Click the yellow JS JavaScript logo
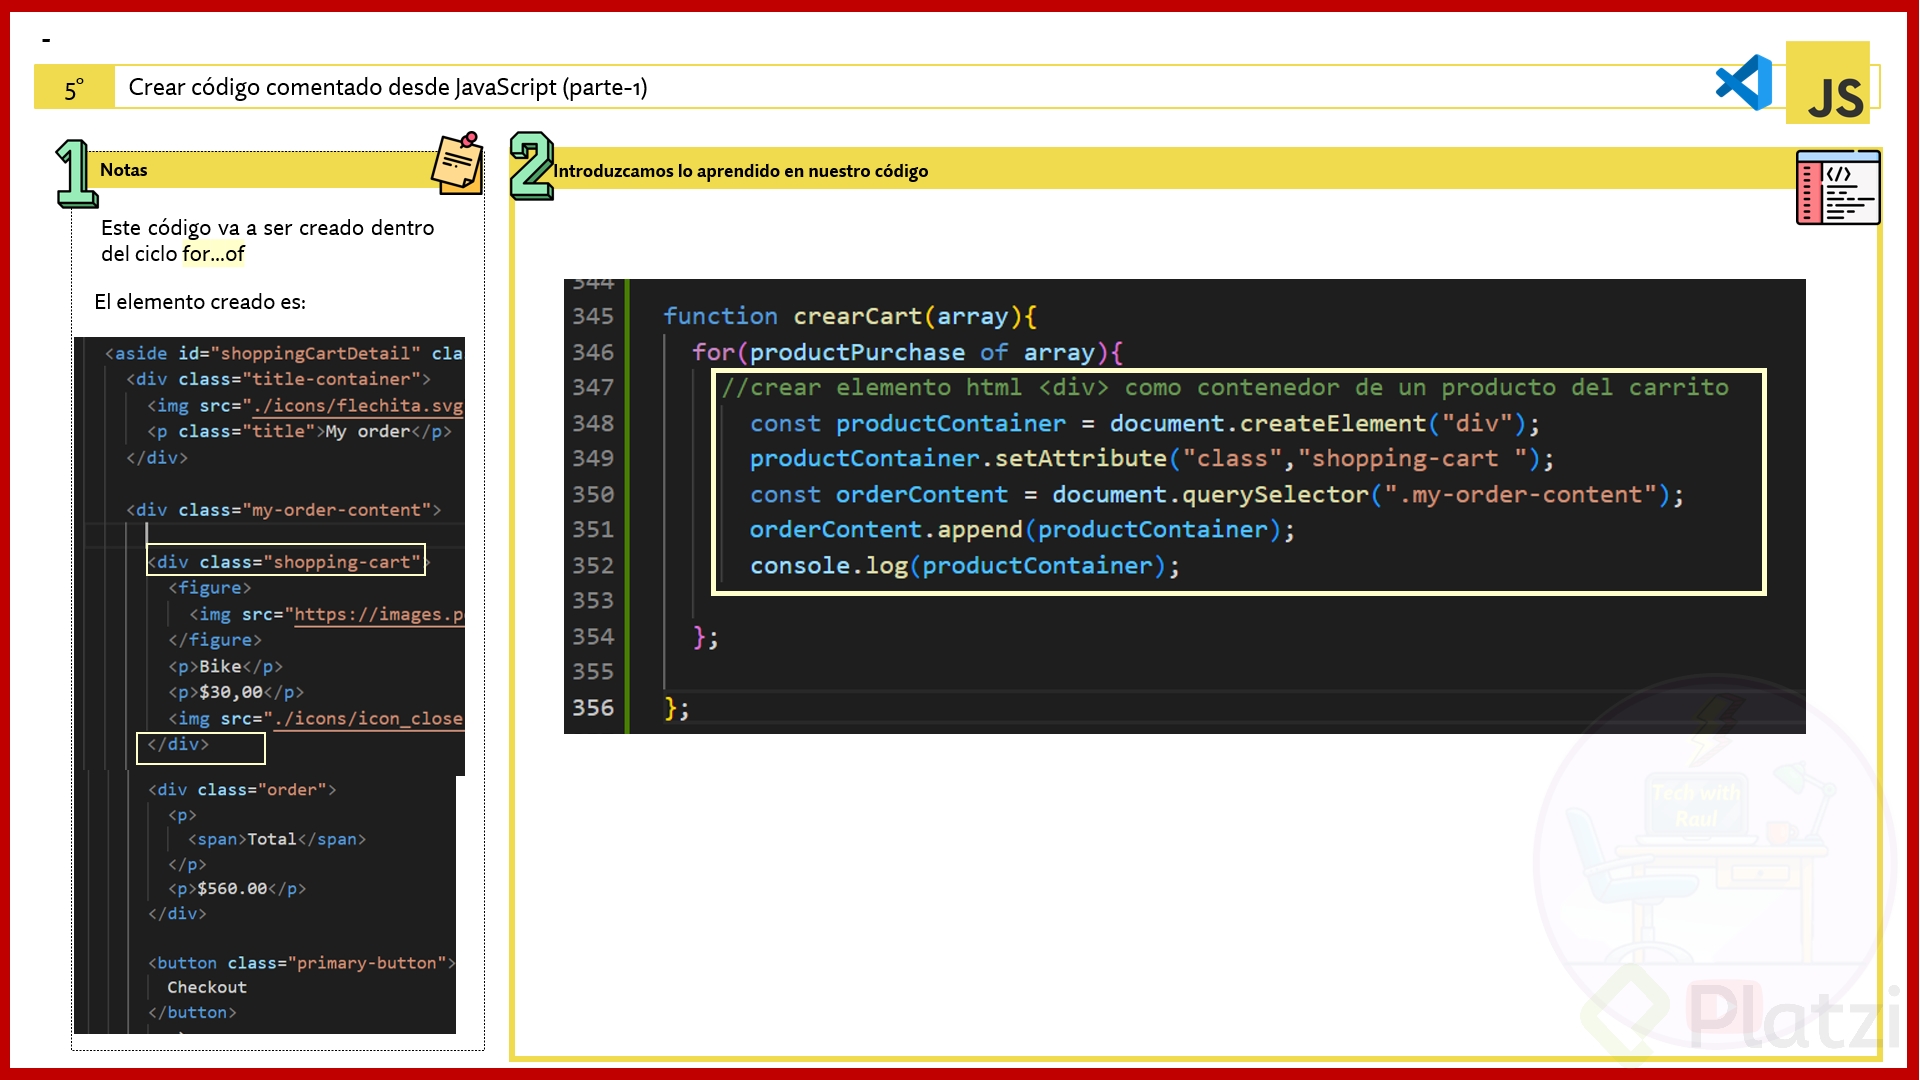This screenshot has width=1920, height=1080. [x=1828, y=83]
